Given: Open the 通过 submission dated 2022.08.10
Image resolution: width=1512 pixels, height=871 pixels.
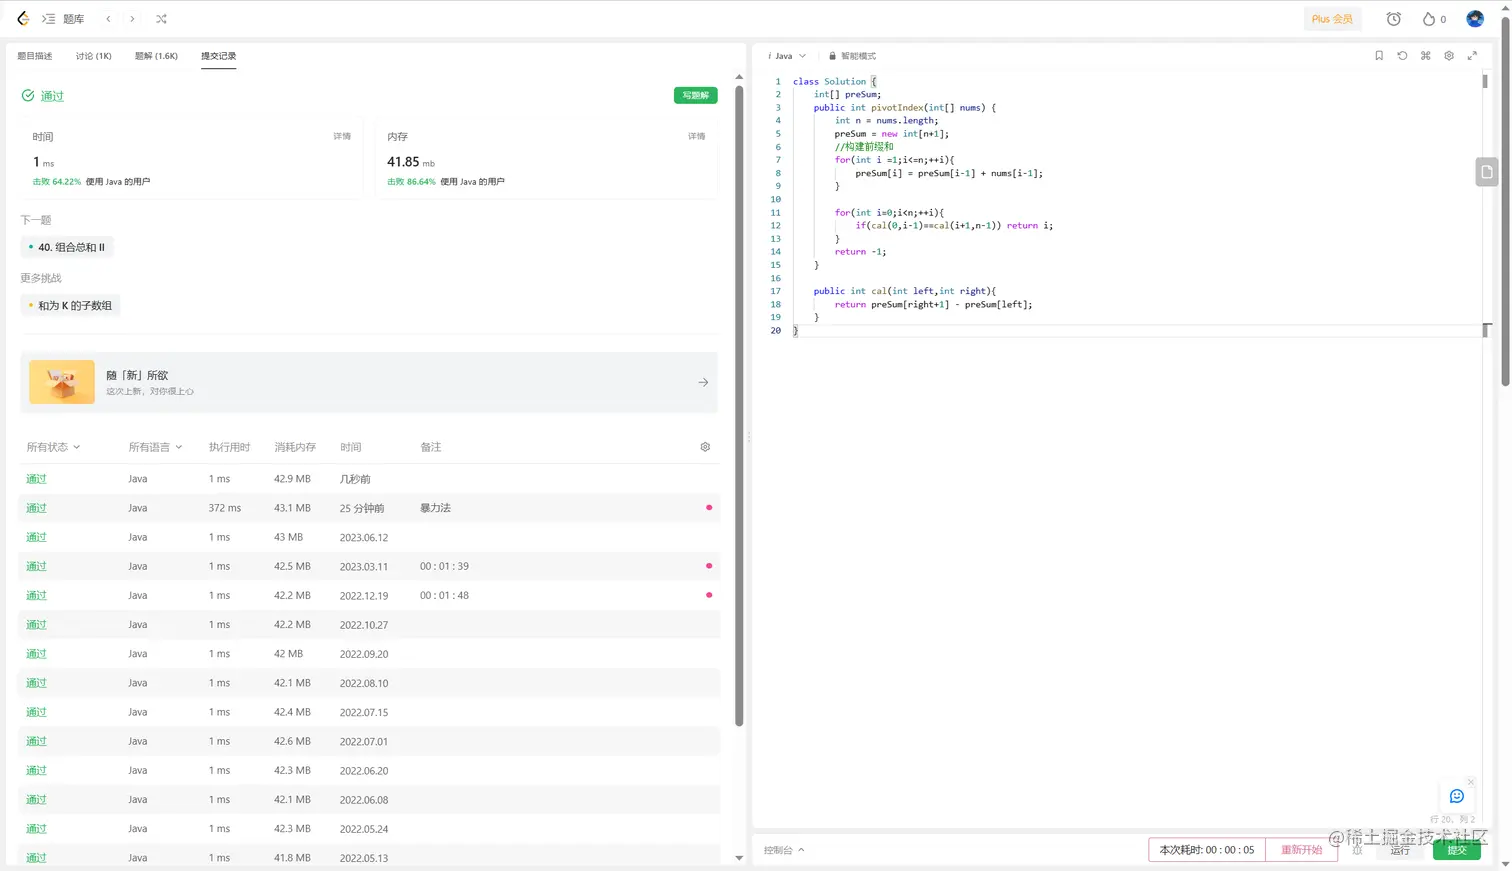Looking at the screenshot, I should point(36,683).
